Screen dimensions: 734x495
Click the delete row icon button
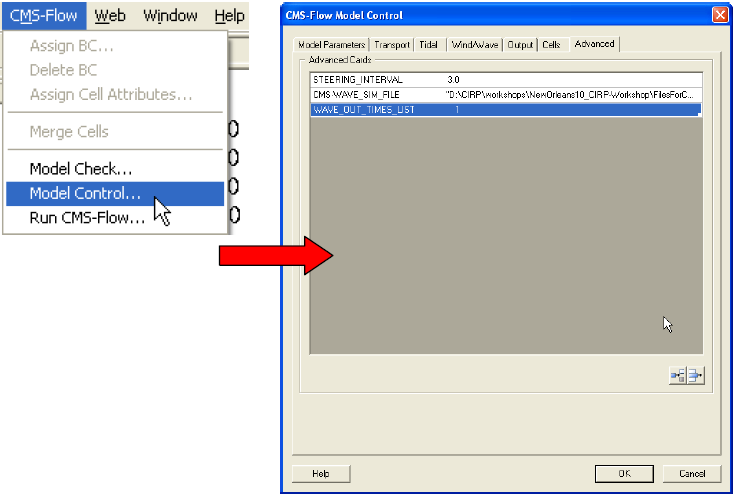[x=695, y=375]
